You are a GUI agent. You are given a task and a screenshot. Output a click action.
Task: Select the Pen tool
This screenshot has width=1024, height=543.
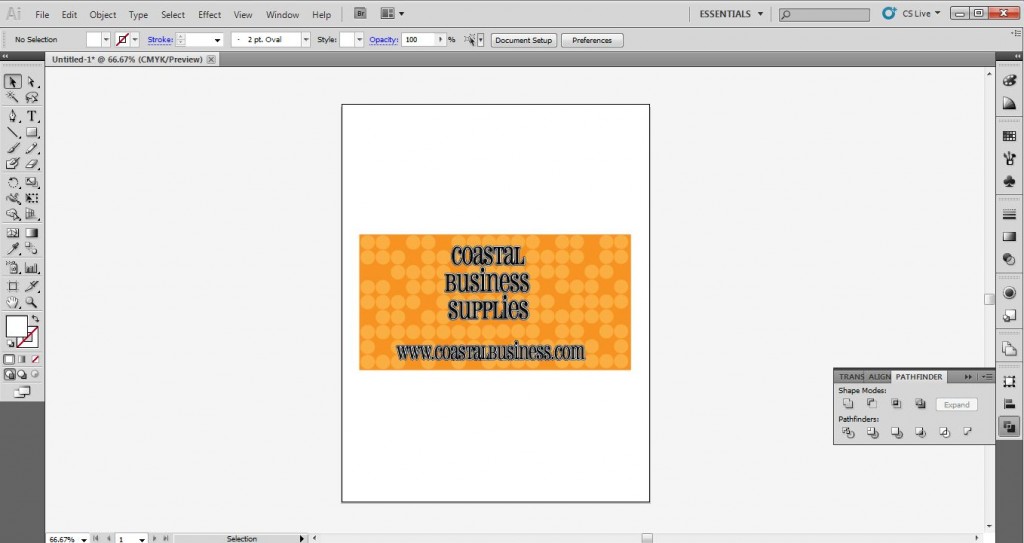tap(12, 116)
